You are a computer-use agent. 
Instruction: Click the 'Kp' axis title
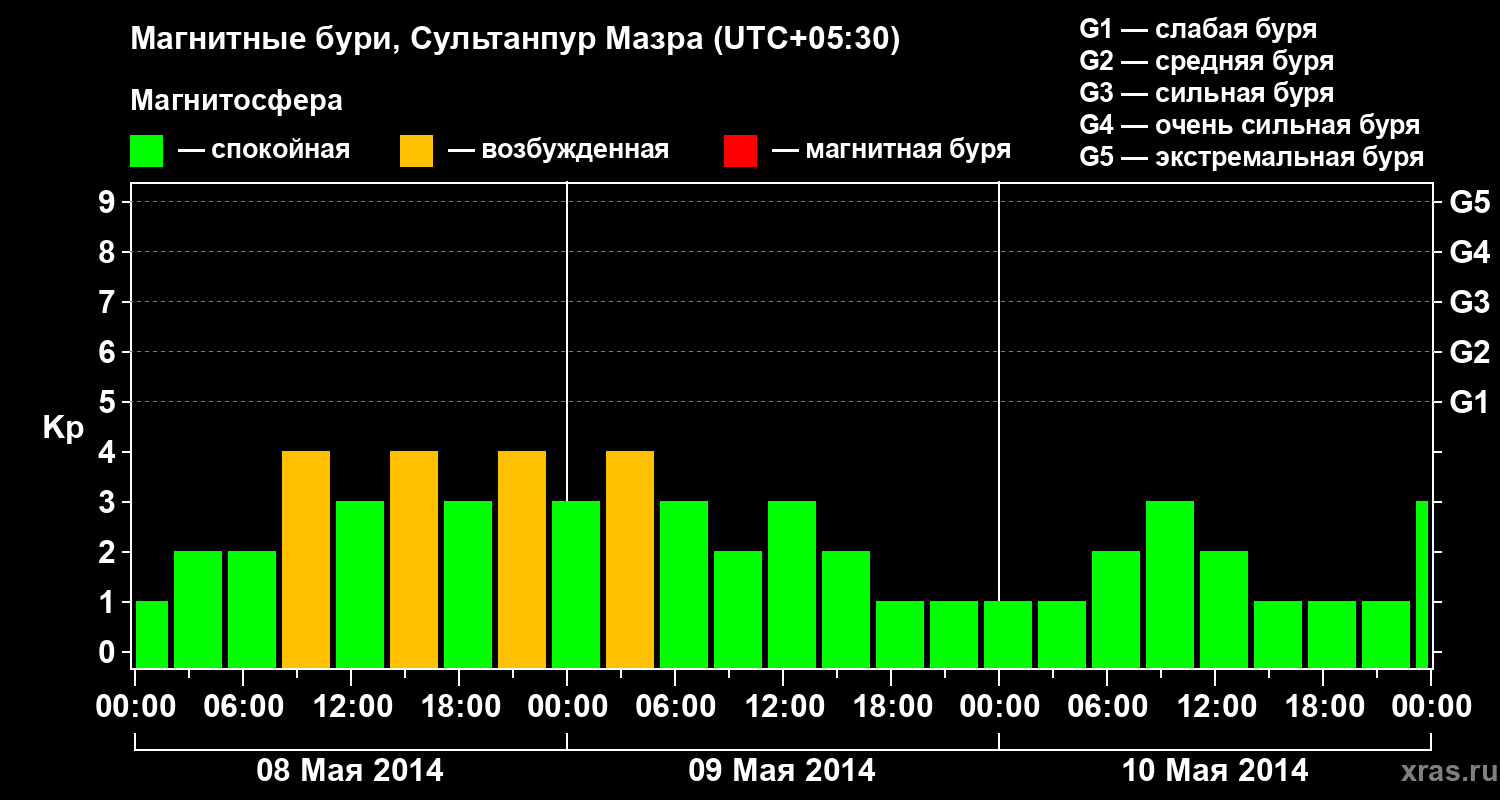[x=63, y=428]
